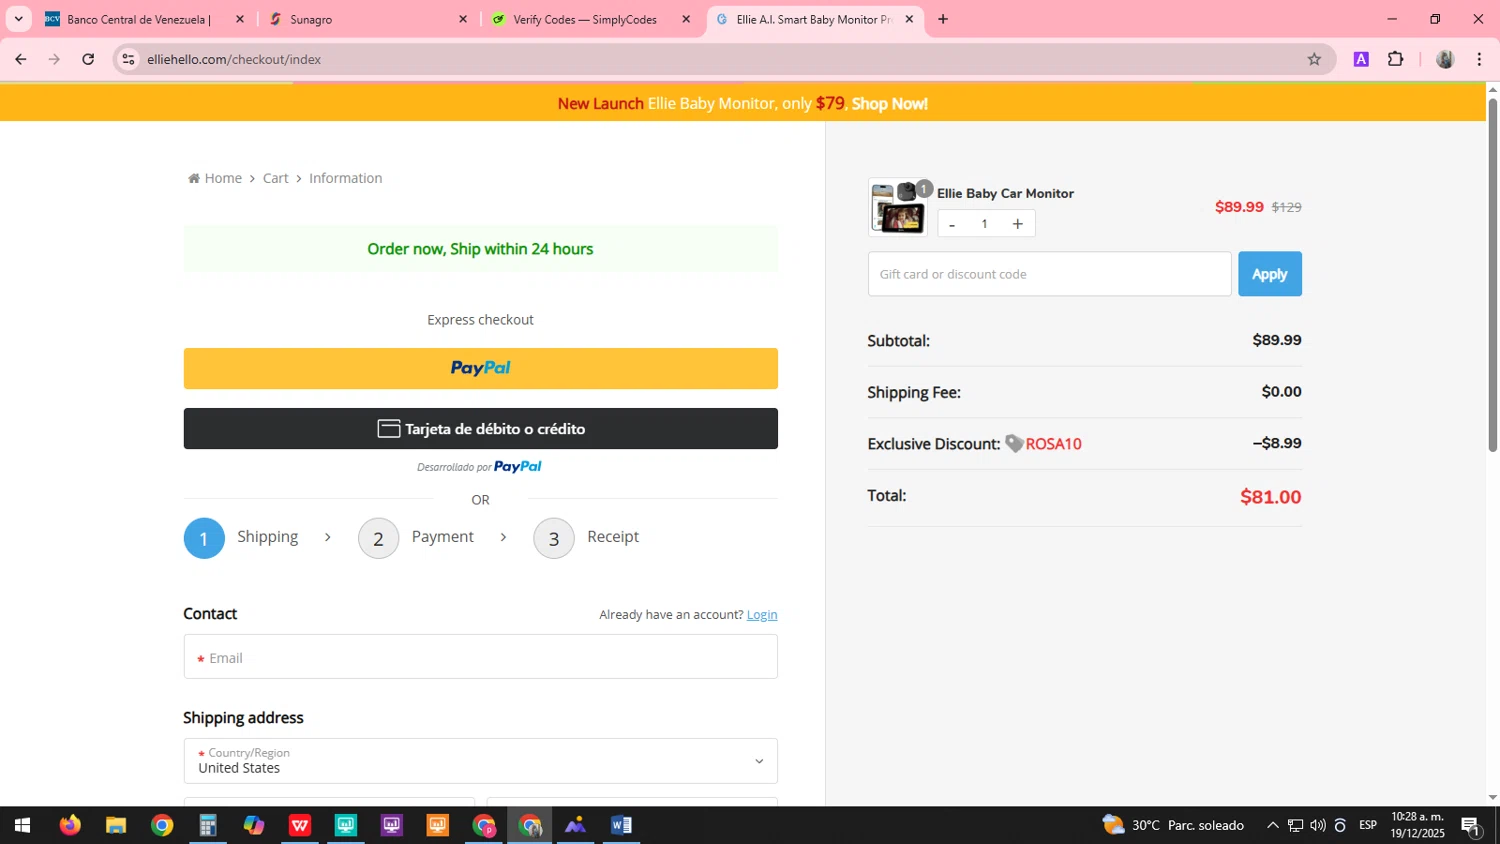This screenshot has width=1500, height=844.
Task: Switch the ESP keyboard language
Action: 1368,825
